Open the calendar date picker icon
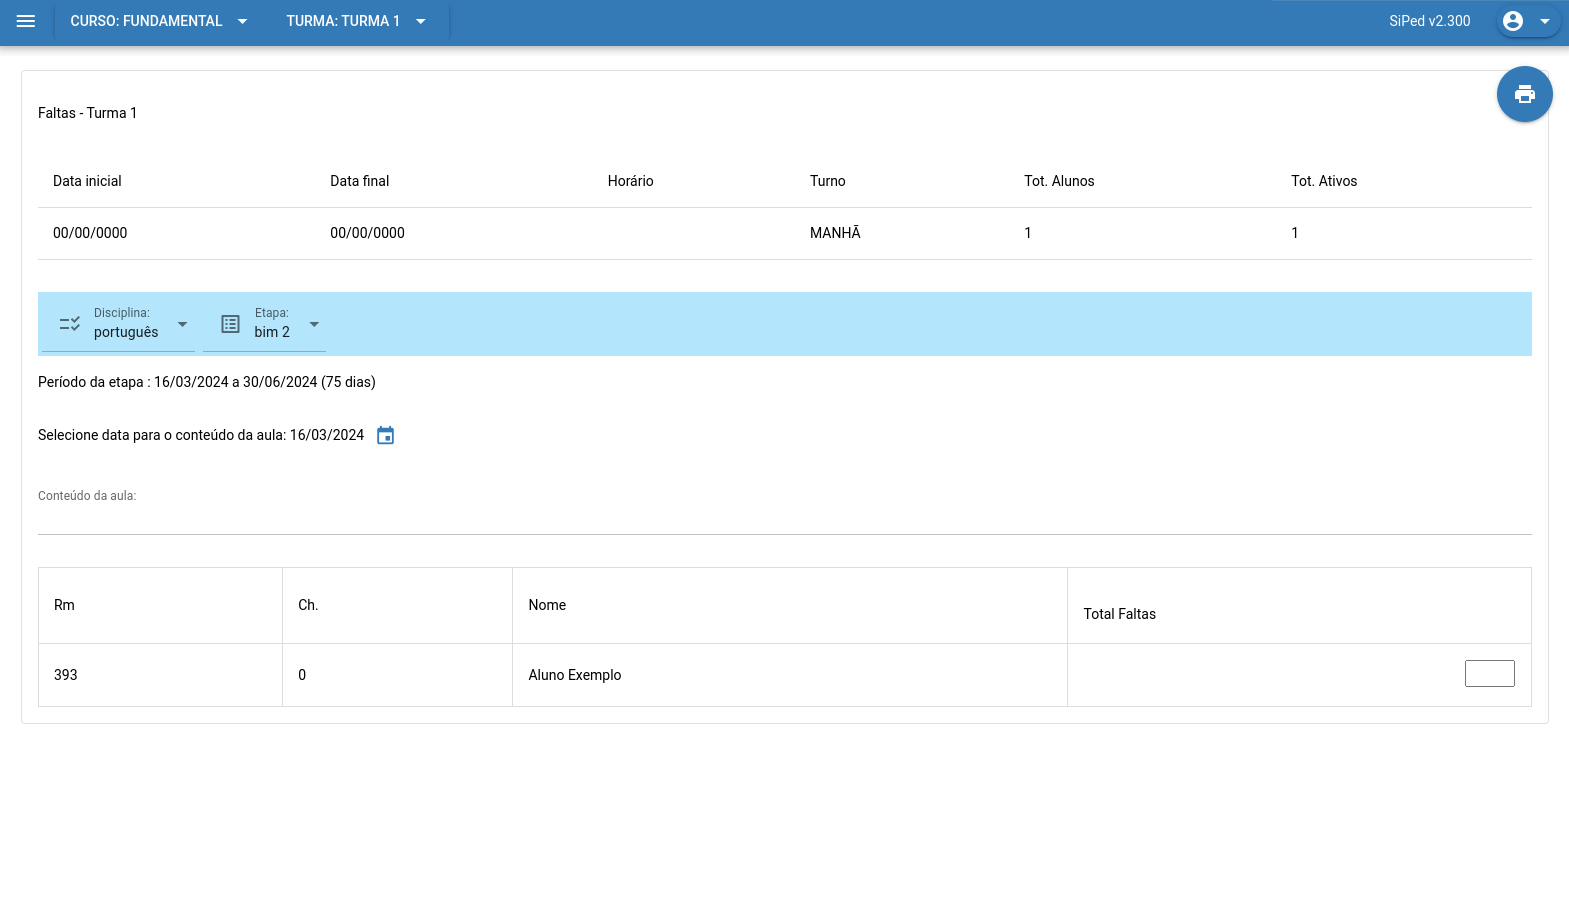Screen dimensions: 1569x912 [385, 435]
